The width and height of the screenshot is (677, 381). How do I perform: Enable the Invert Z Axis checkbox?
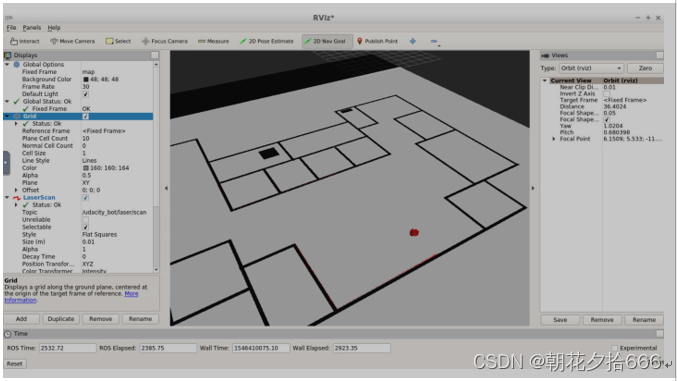pyautogui.click(x=607, y=94)
